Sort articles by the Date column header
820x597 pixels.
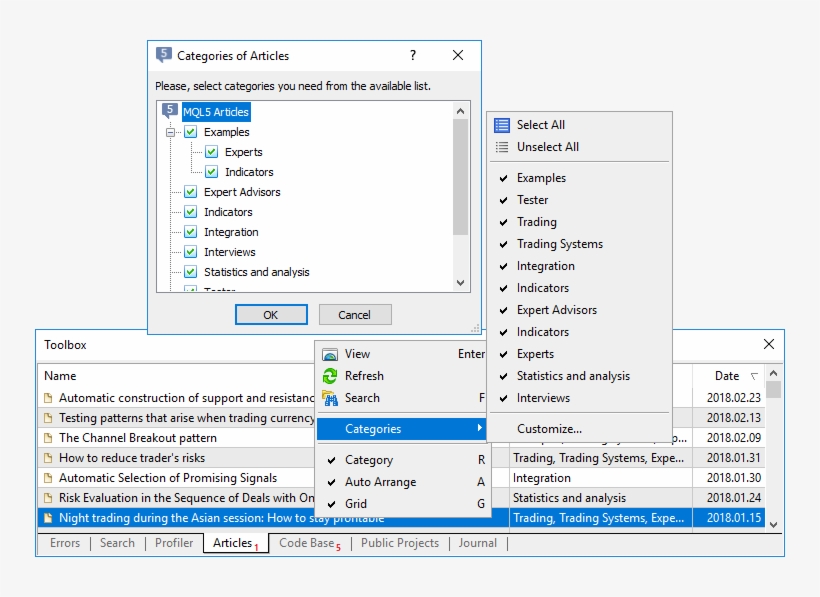pyautogui.click(x=727, y=376)
